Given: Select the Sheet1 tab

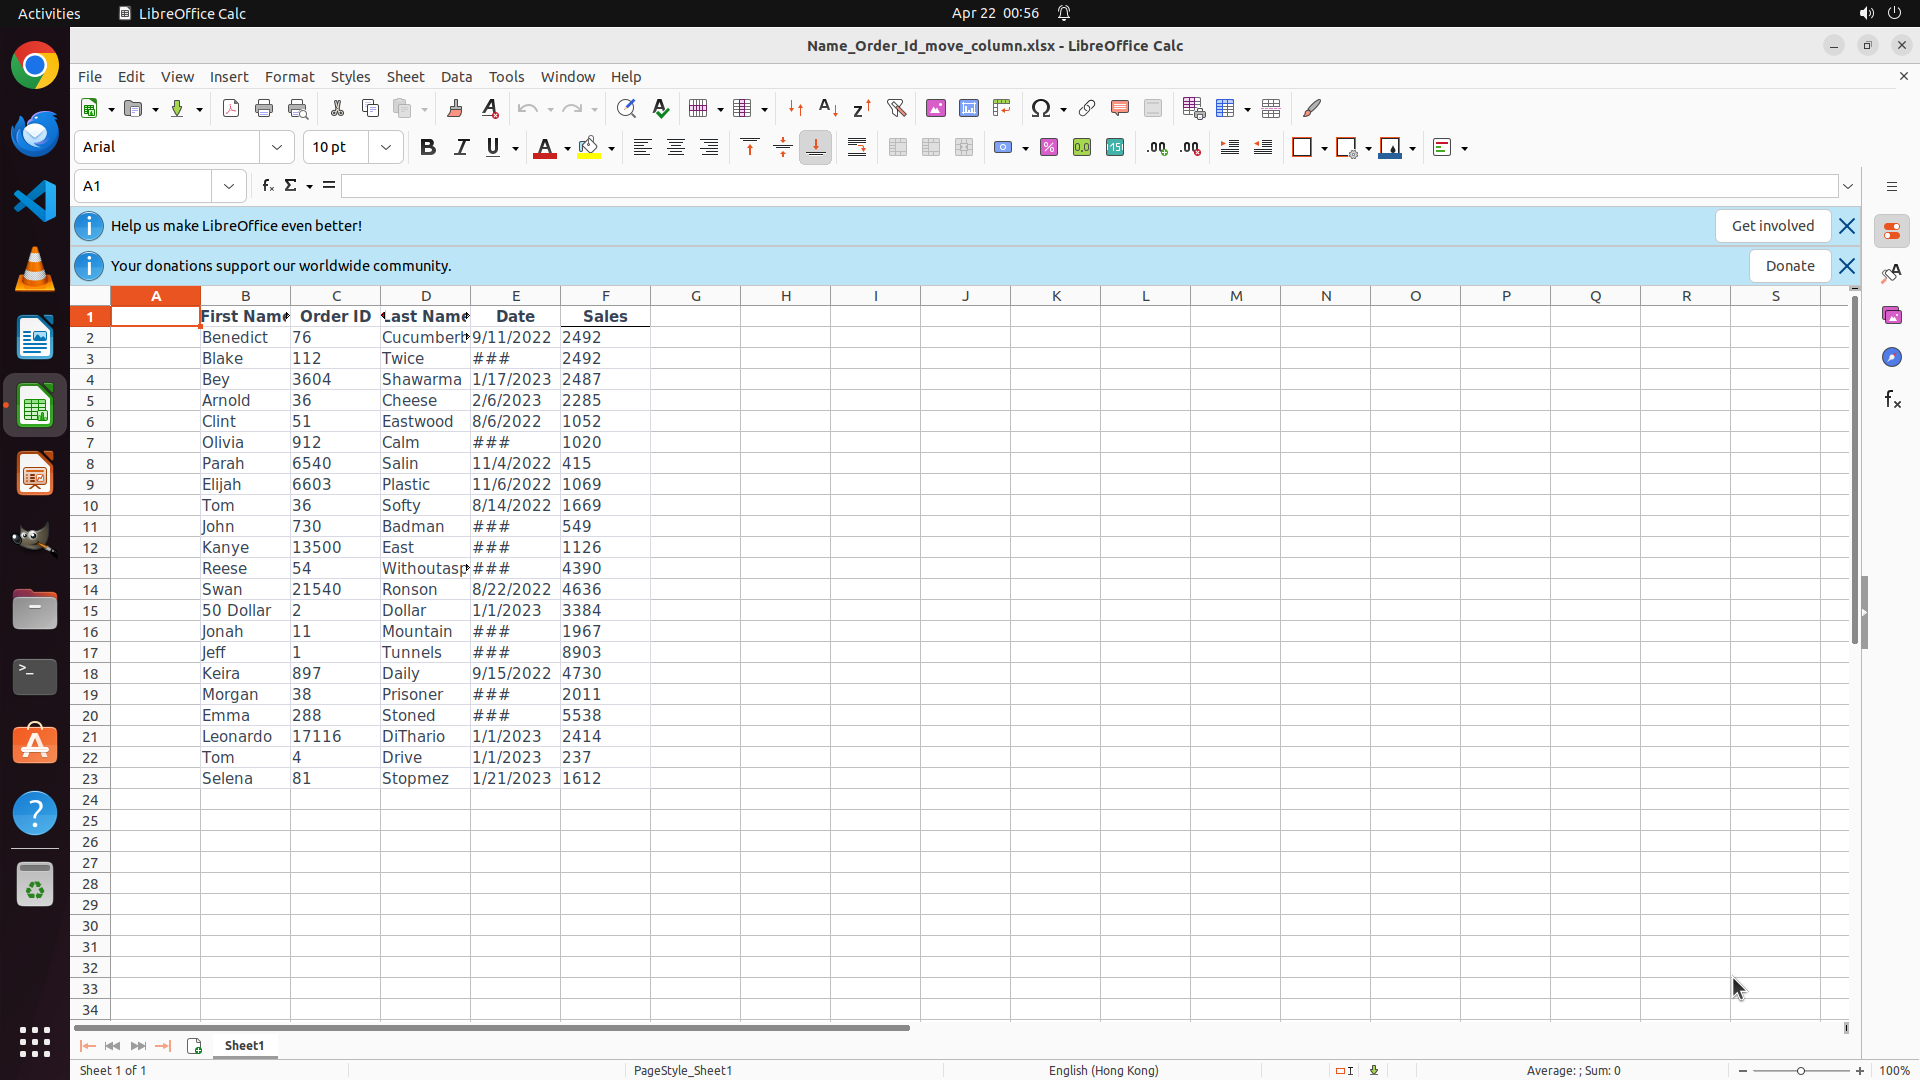Looking at the screenshot, I should click(x=244, y=1045).
